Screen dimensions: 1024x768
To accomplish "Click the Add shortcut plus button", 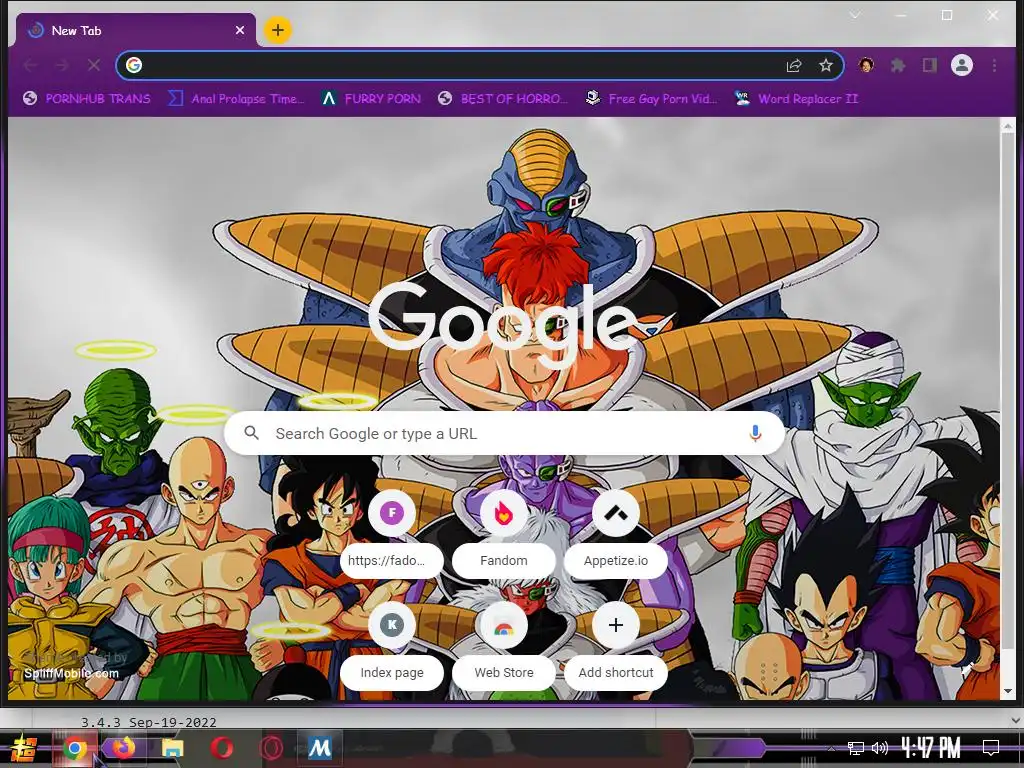I will tap(616, 625).
